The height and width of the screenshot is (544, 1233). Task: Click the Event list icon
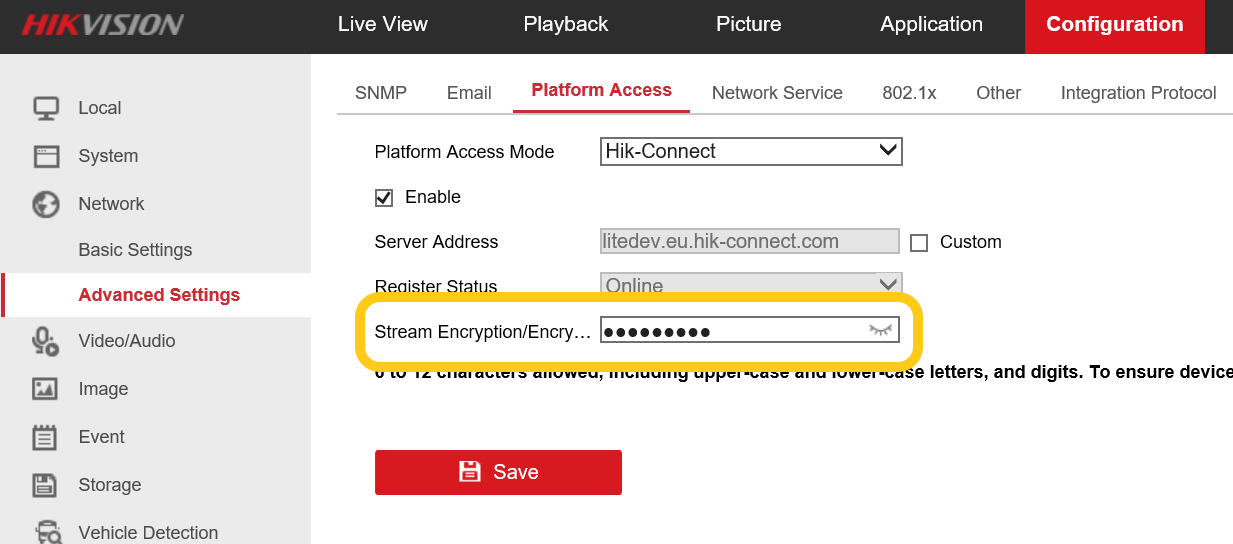46,437
